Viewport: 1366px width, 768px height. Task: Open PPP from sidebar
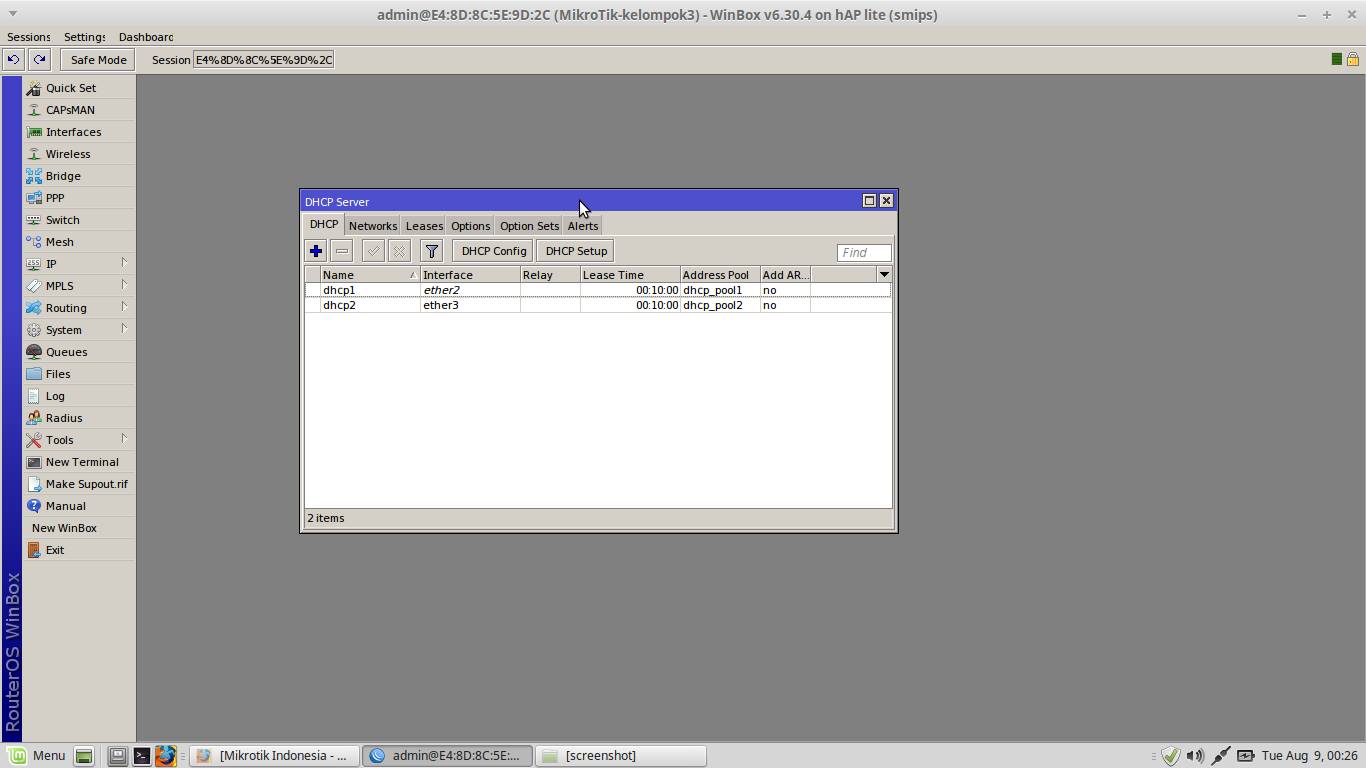[x=79, y=198]
